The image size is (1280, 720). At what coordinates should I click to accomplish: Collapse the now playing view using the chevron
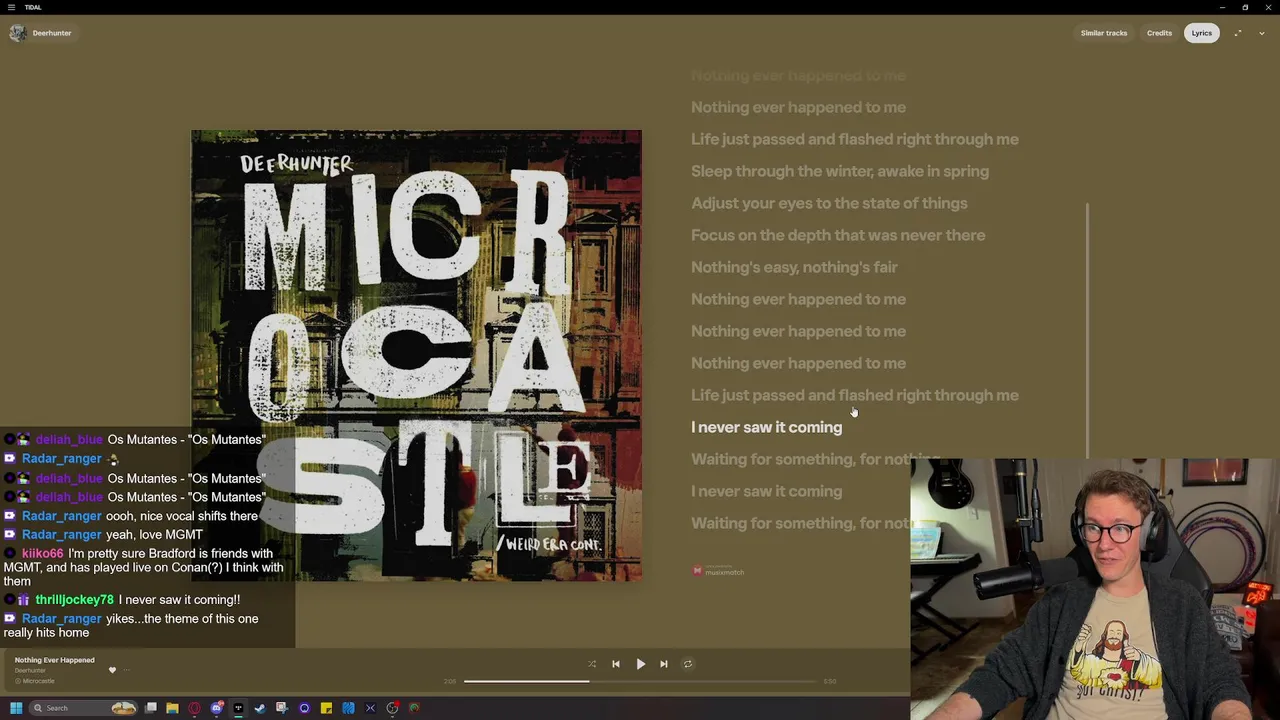(x=1262, y=33)
